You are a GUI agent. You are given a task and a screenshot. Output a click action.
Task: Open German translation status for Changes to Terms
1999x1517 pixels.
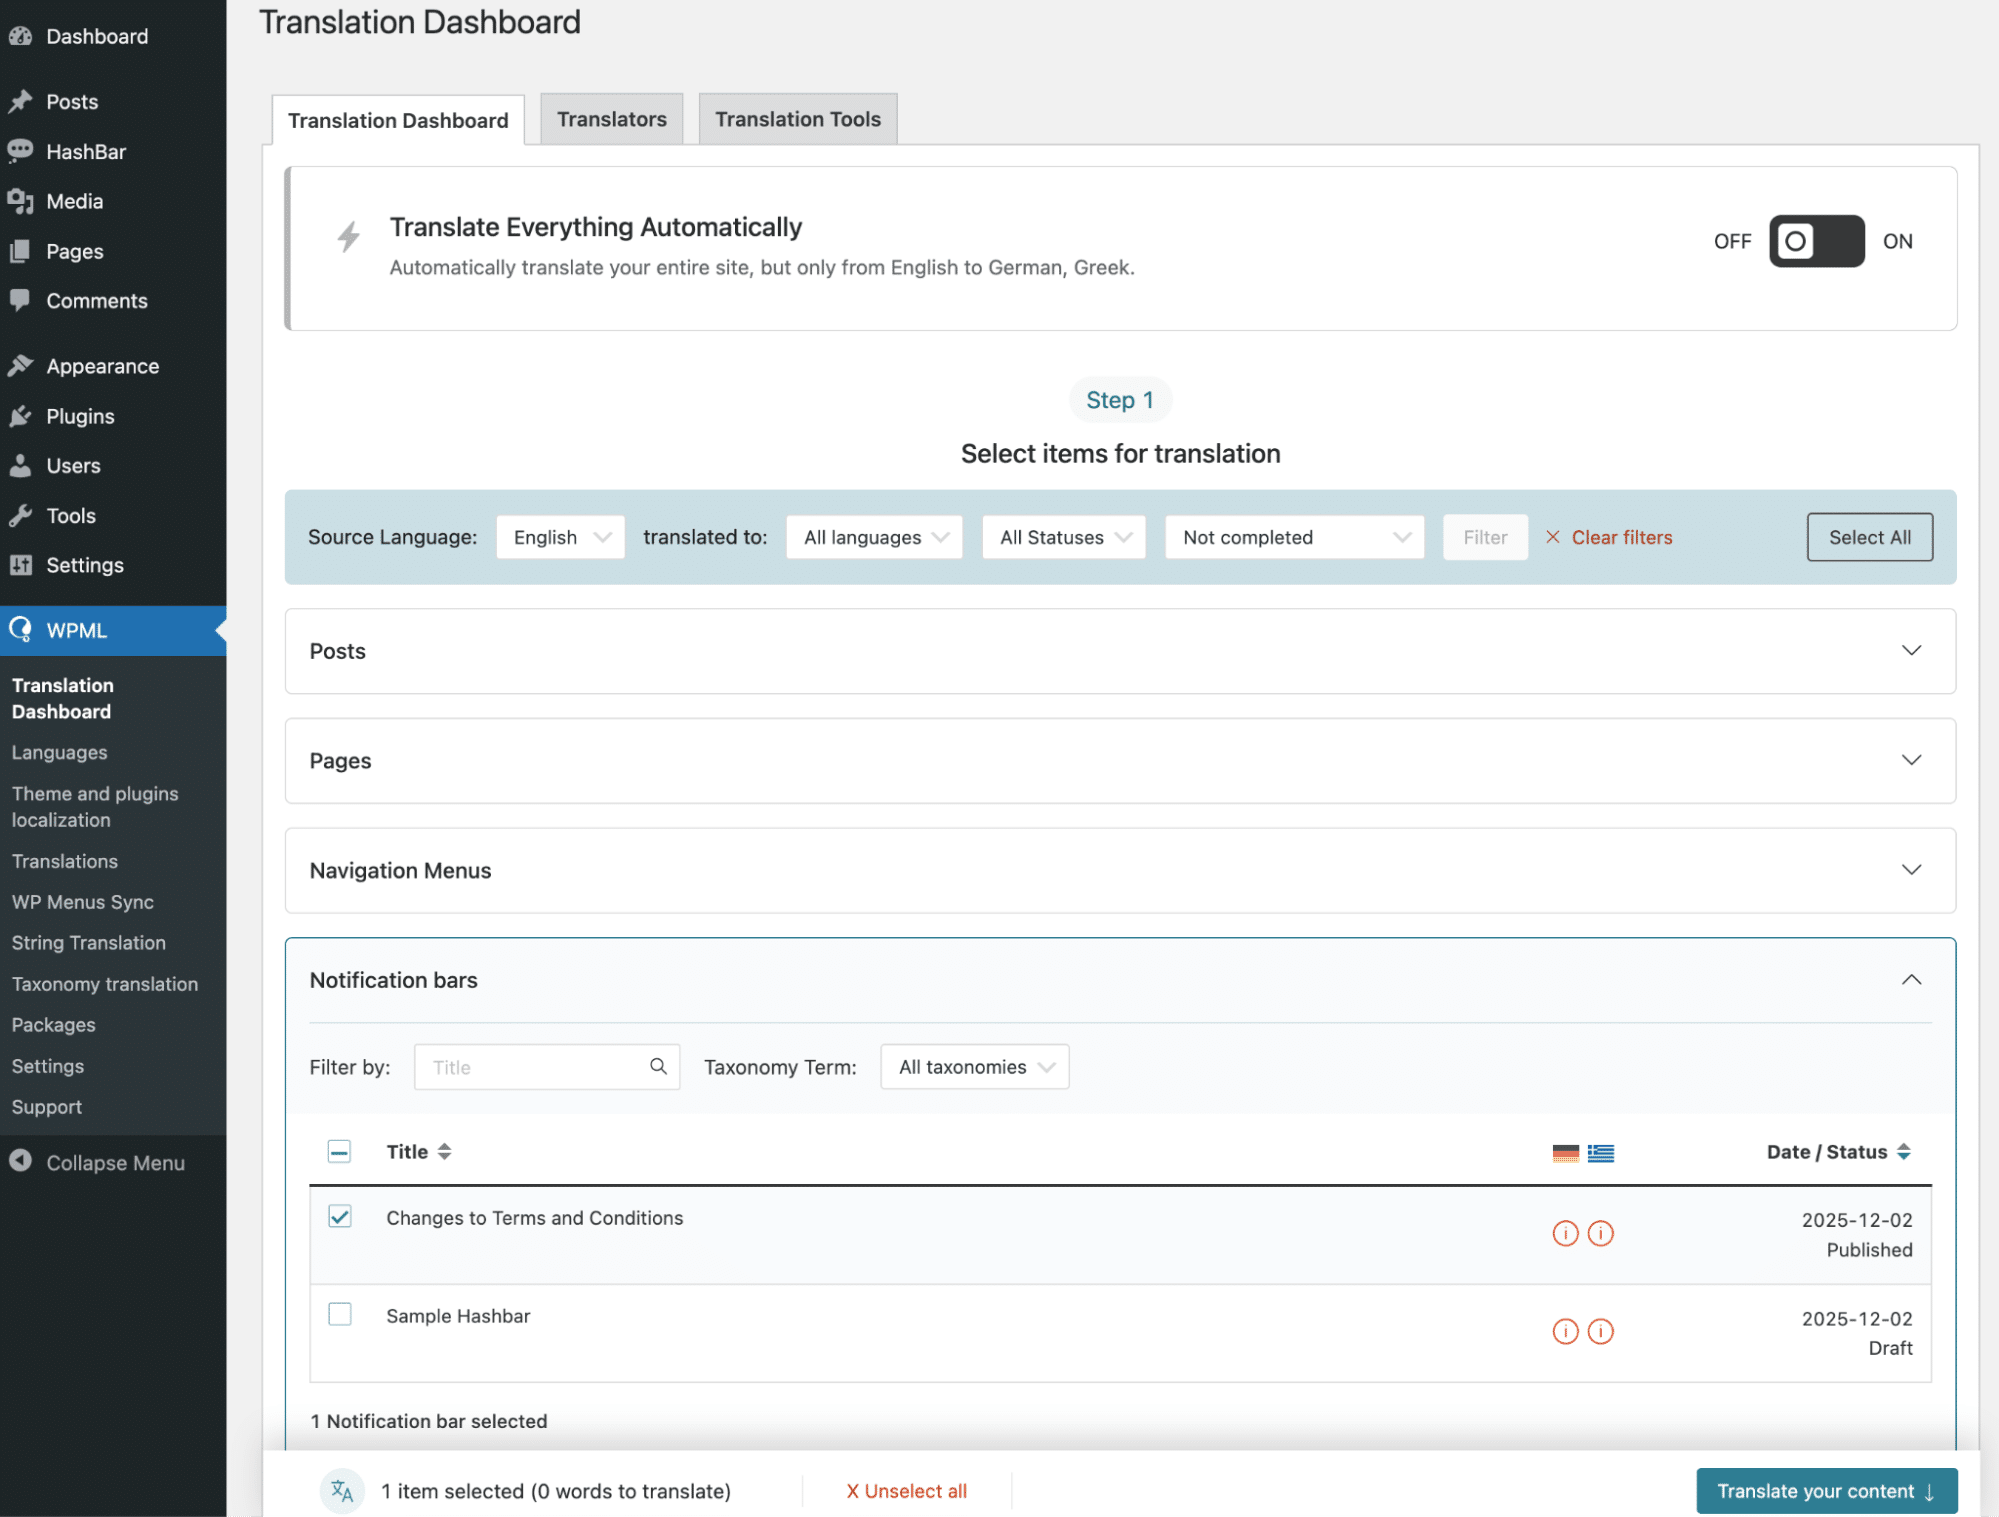tap(1564, 1233)
